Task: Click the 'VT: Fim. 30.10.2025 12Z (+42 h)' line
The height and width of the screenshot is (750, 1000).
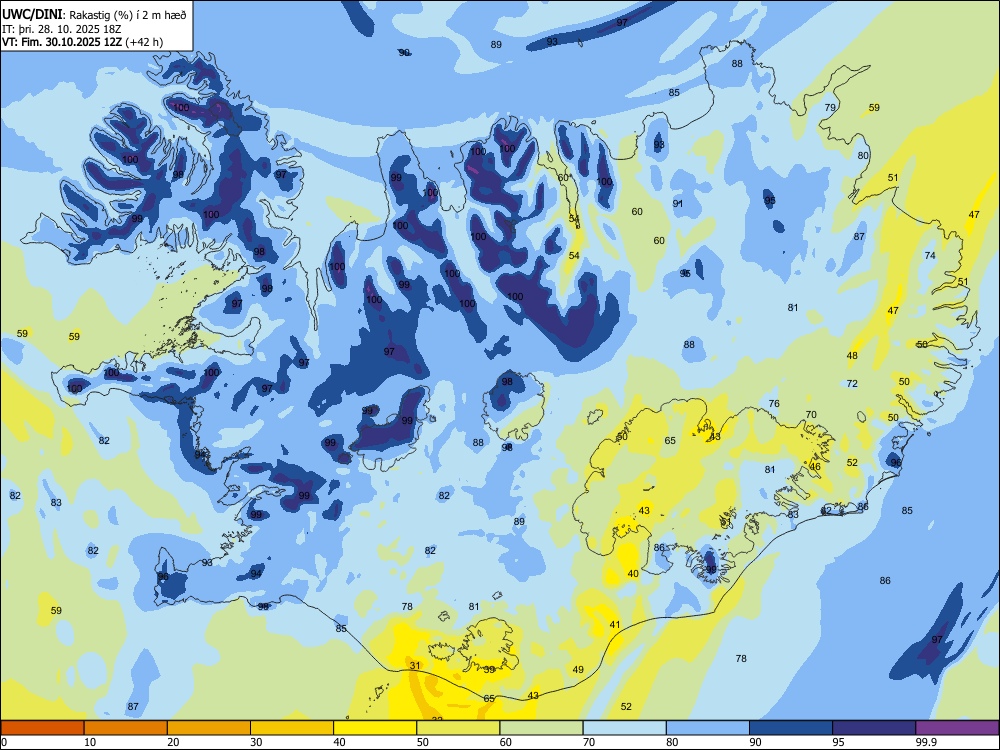Action: pos(82,42)
